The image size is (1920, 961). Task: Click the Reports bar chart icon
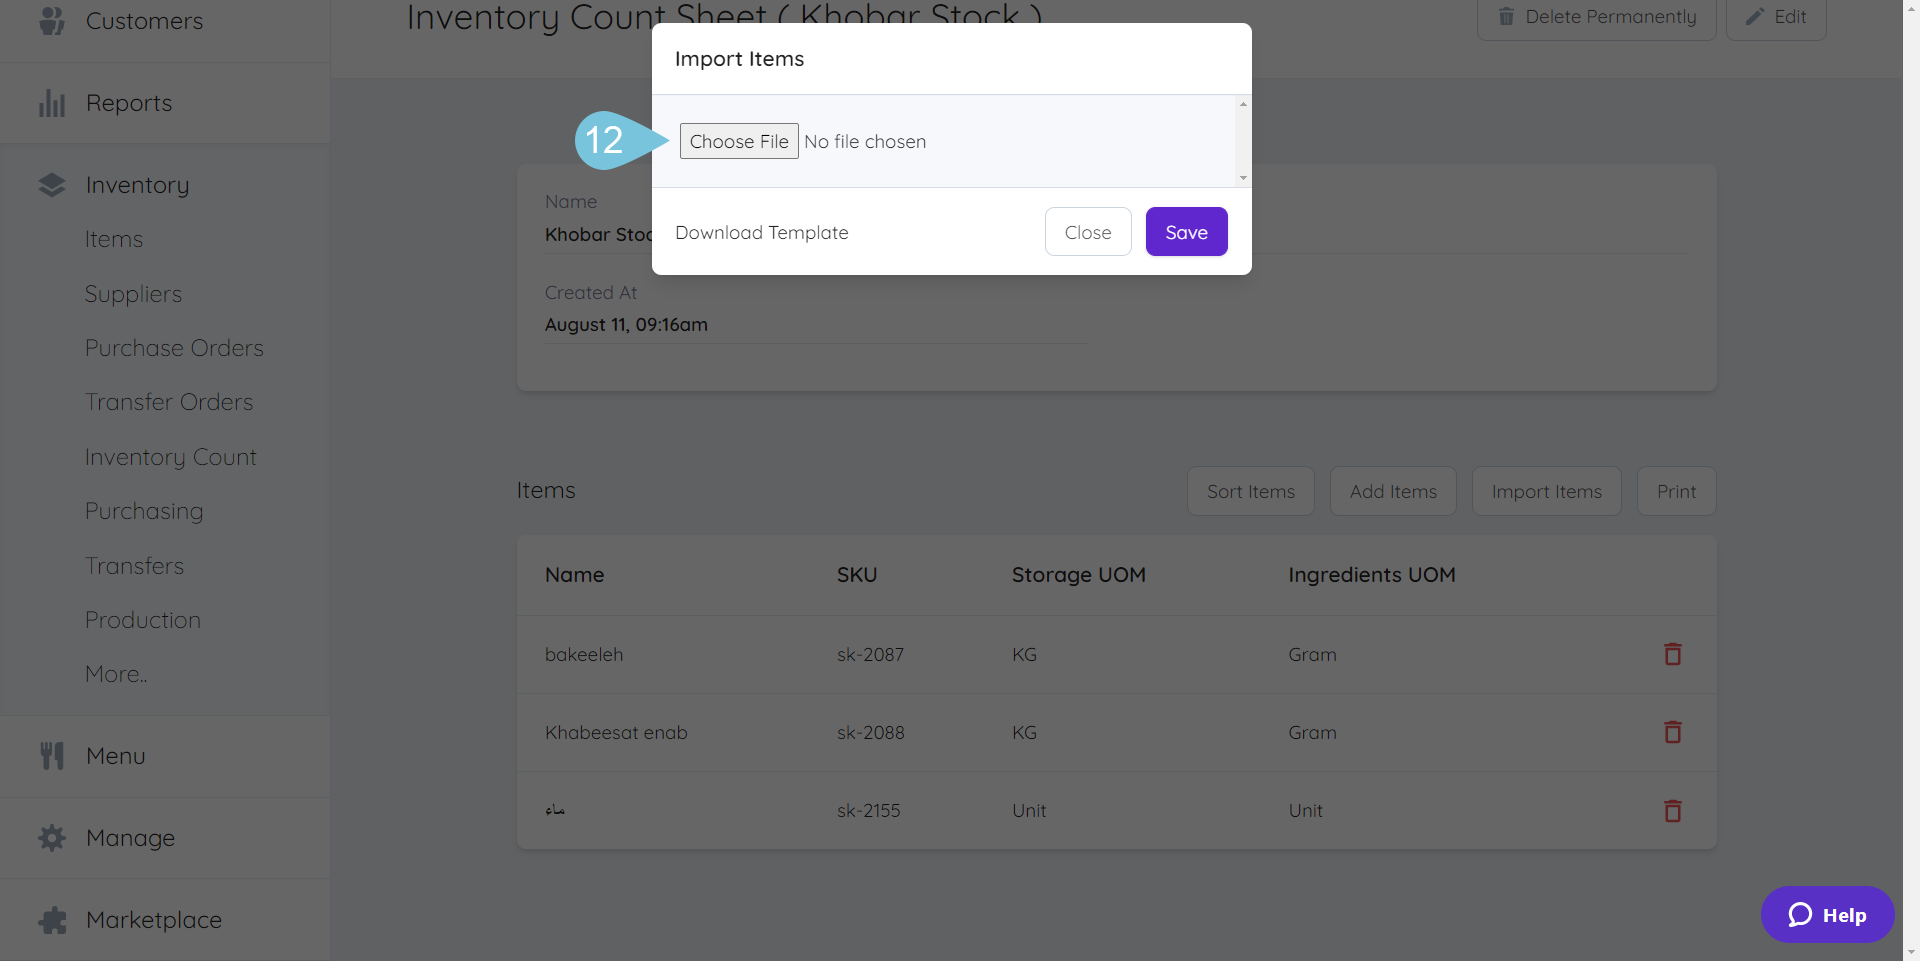point(52,103)
